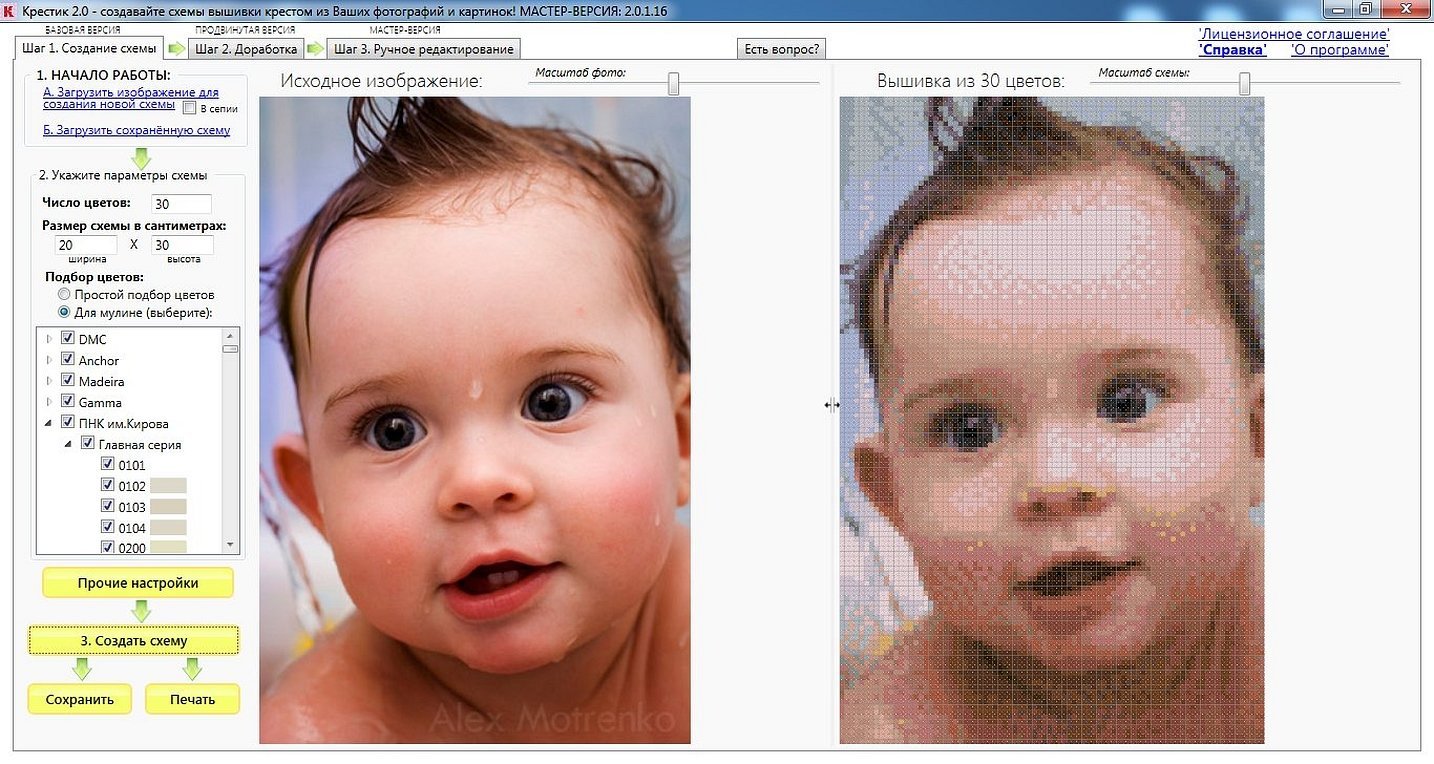Screen dimensions: 1434x764
Task: Open tab Шаг 3. Ручное редактирование
Action: 423,49
